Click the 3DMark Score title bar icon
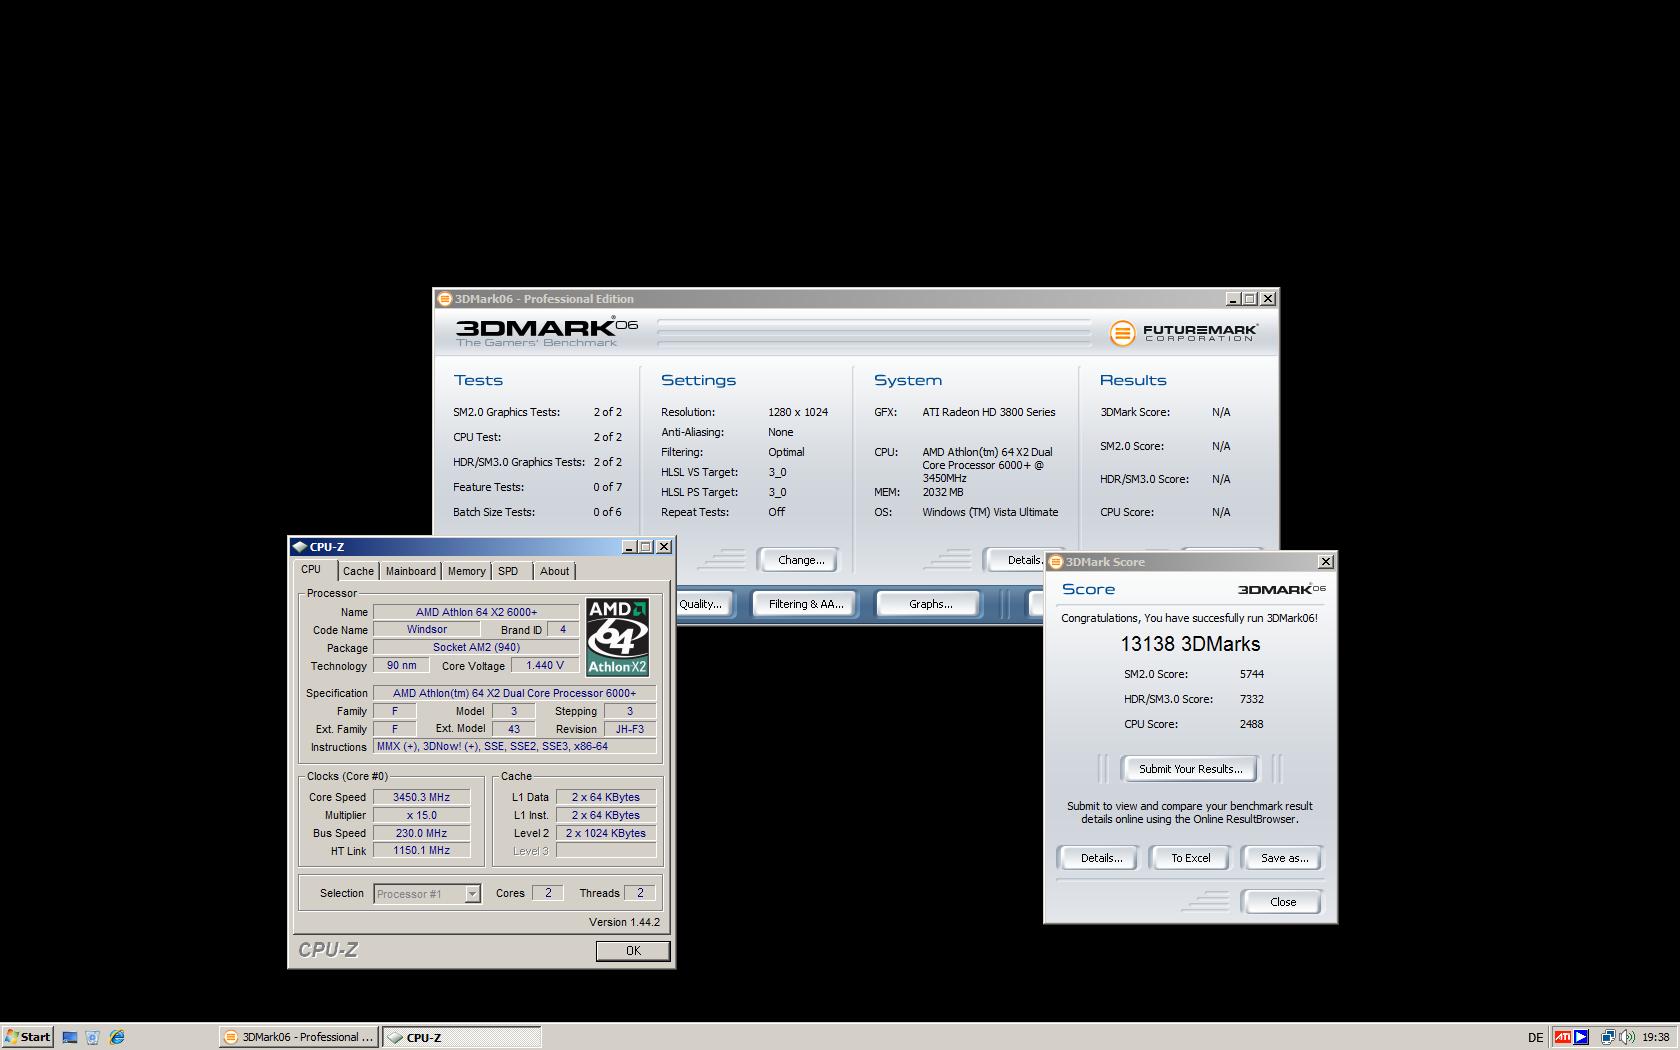The height and width of the screenshot is (1050, 1680). tap(1056, 562)
